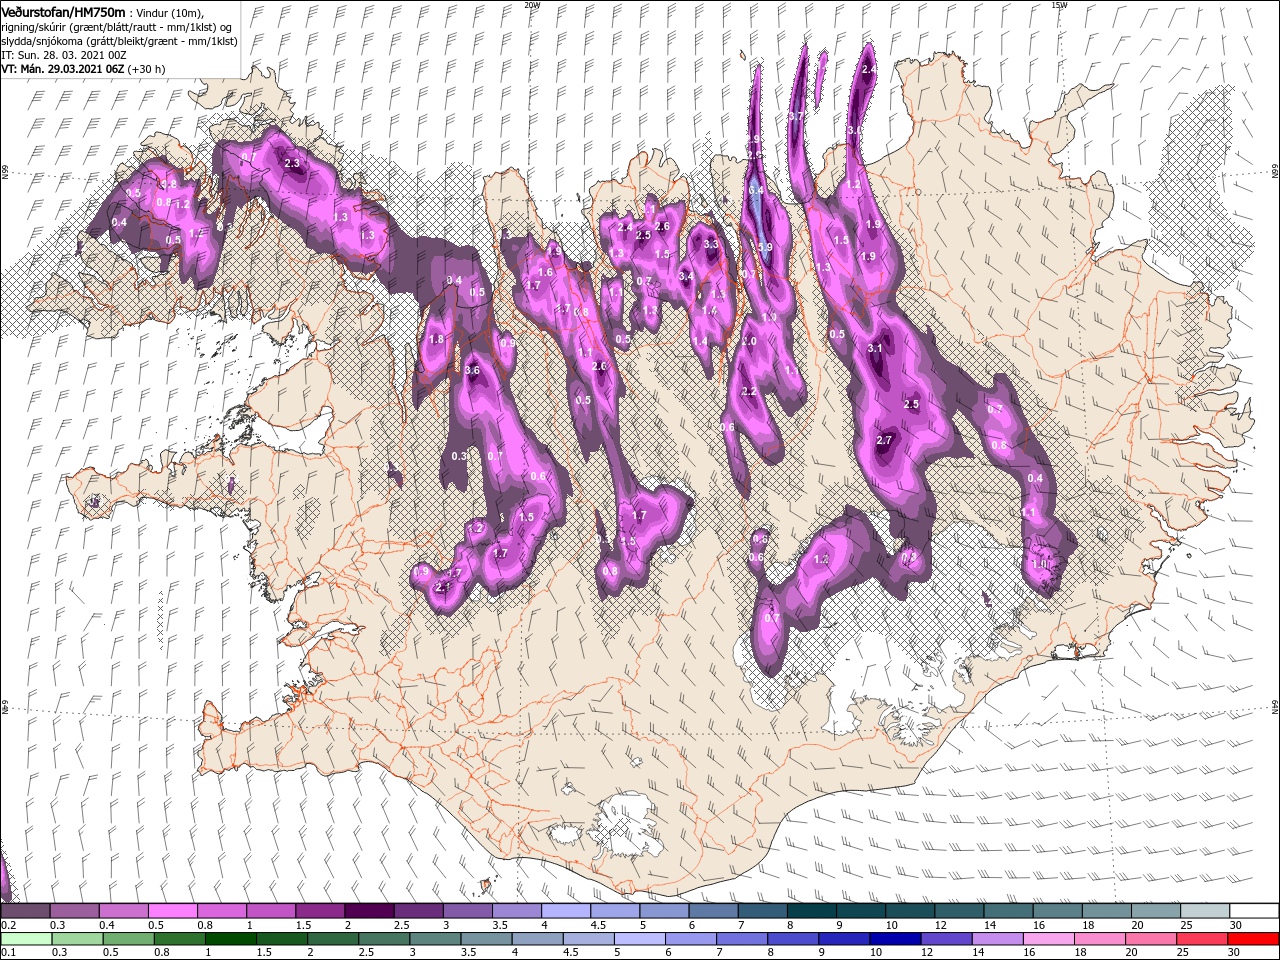Pick the bright red swatch ending lower scale
The image size is (1280, 960).
[1254, 939]
